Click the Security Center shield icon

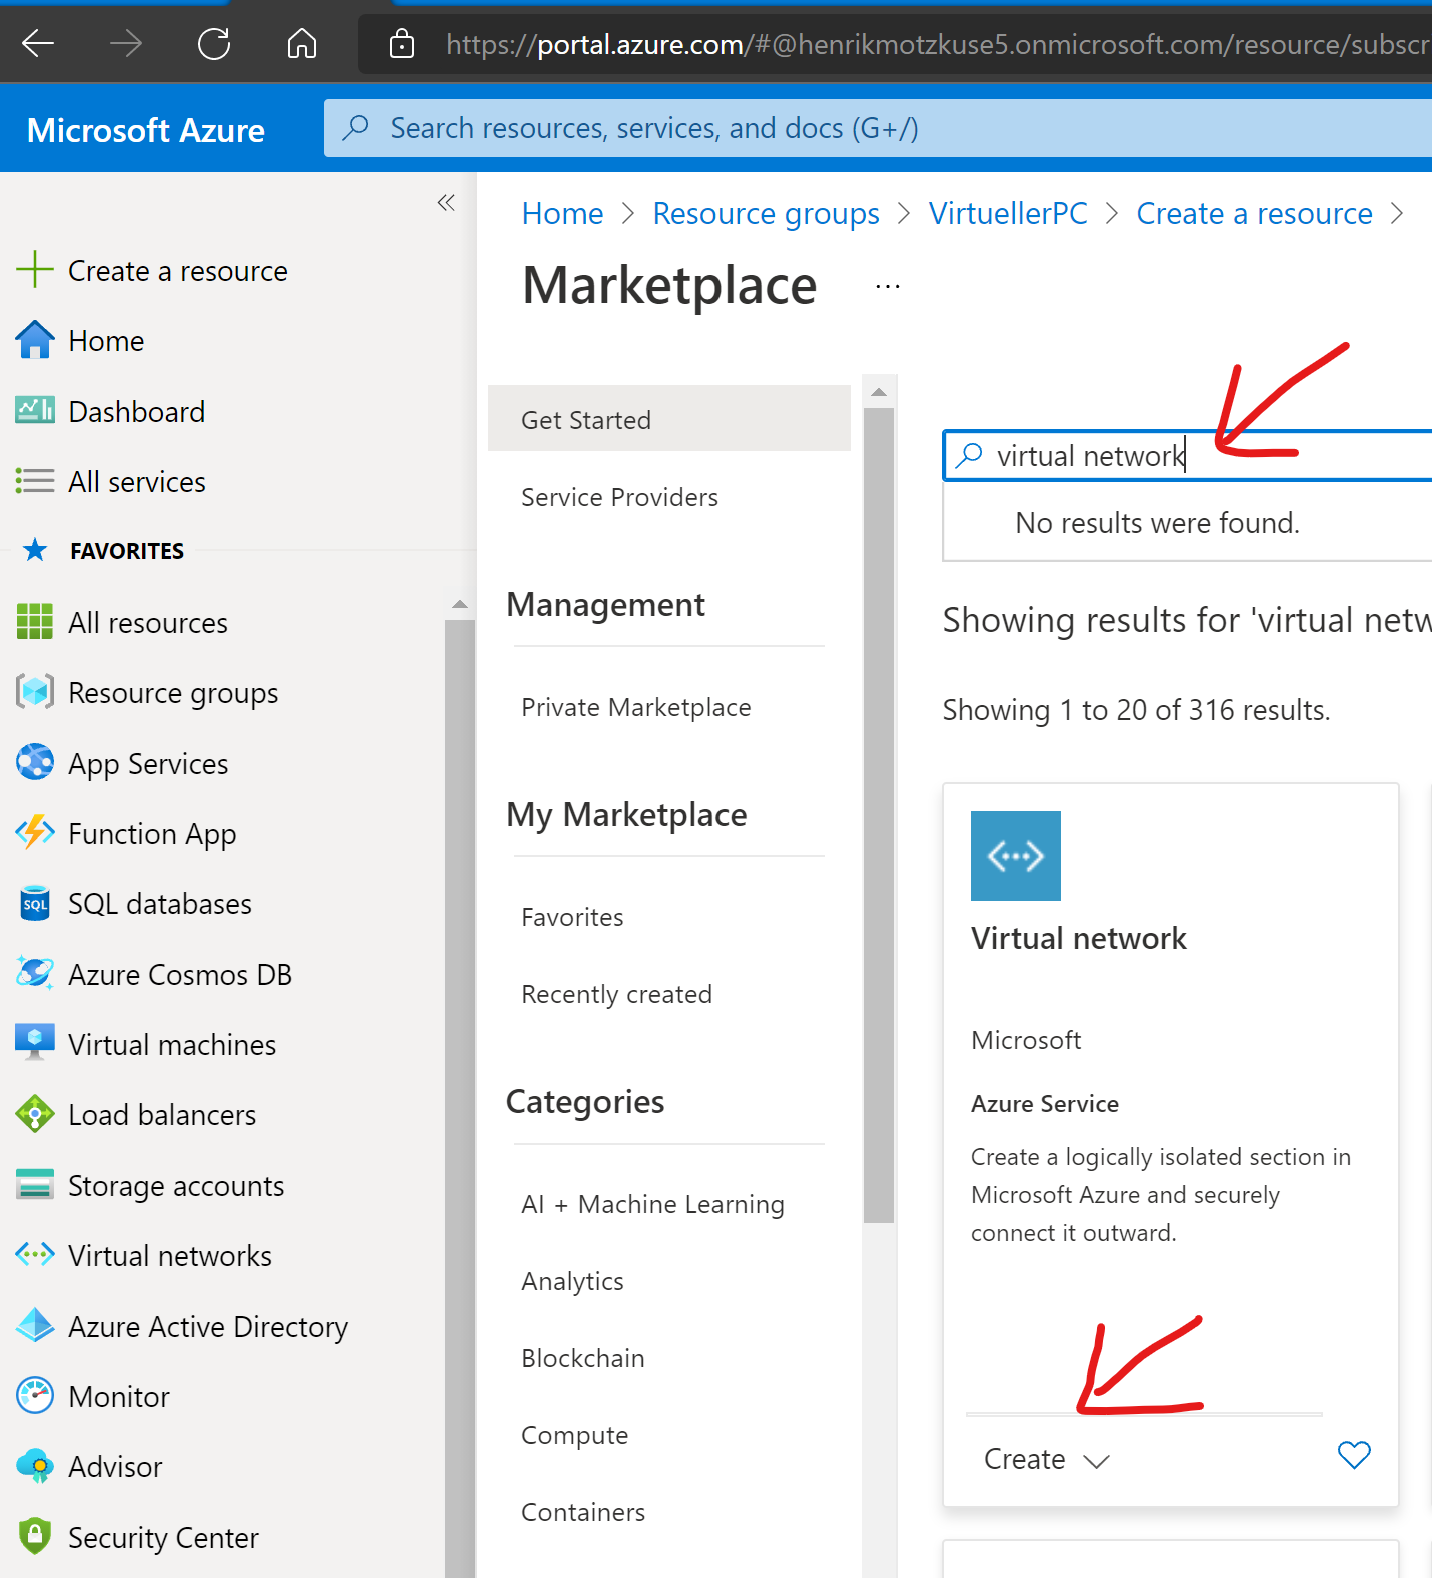(35, 1537)
